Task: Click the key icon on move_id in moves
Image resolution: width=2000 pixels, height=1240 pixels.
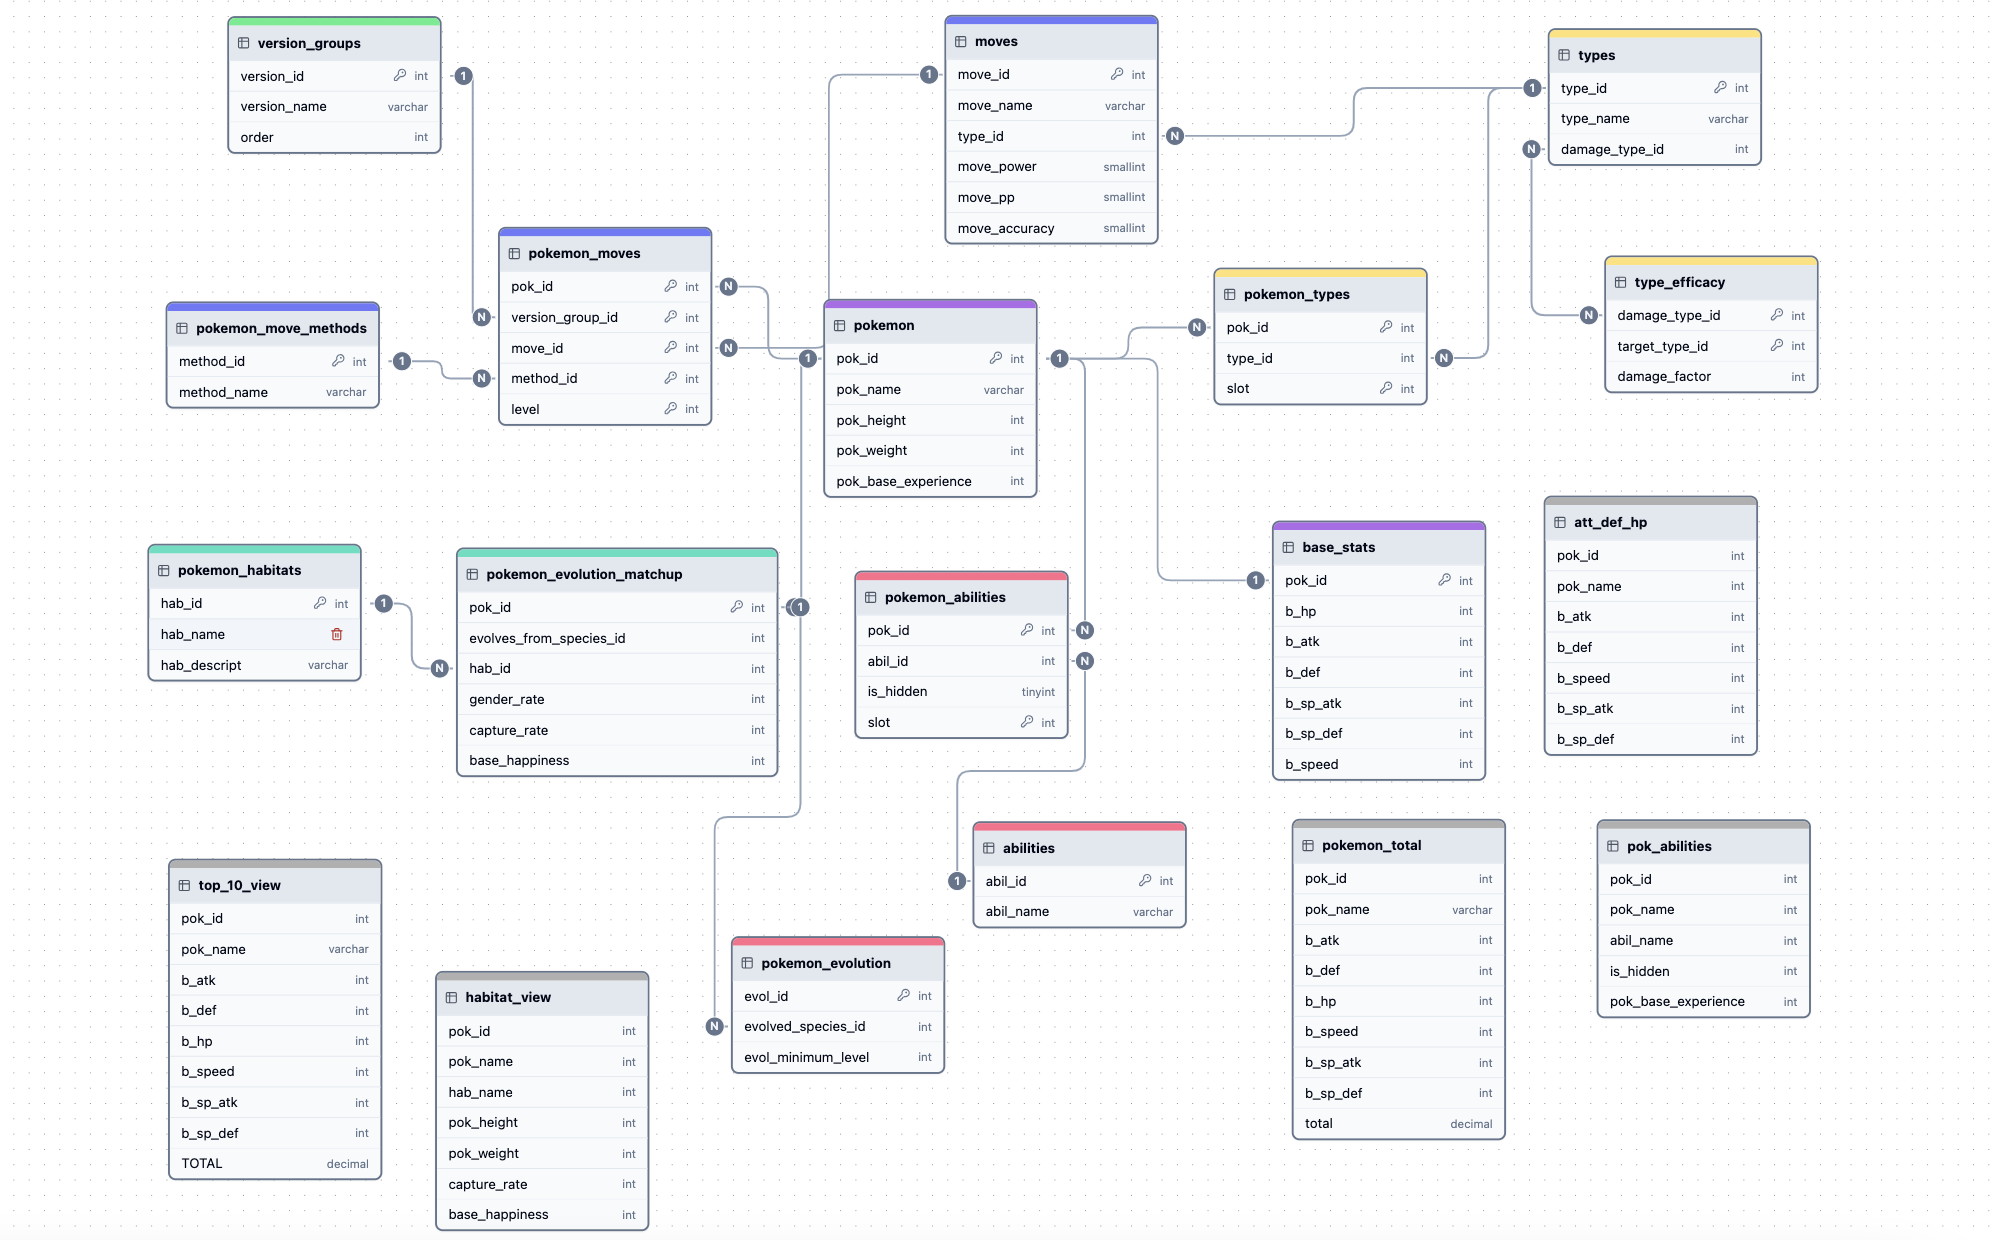Action: pos(1117,74)
